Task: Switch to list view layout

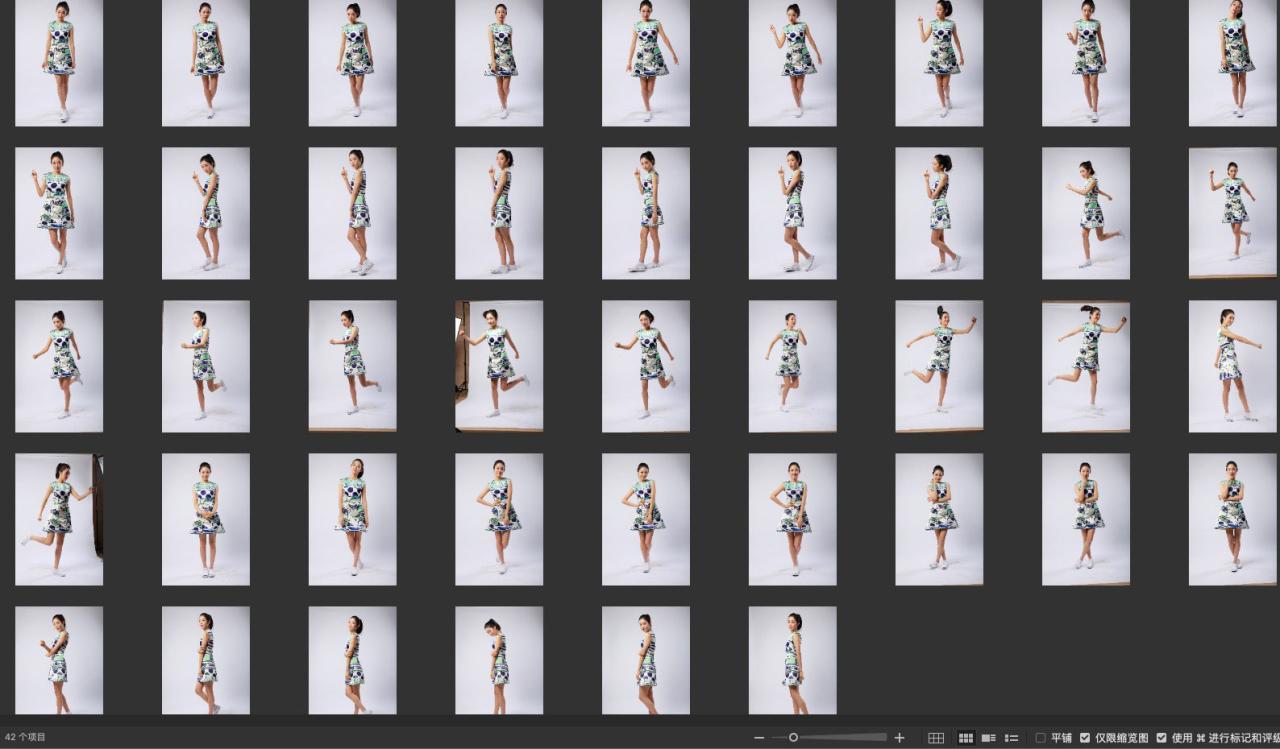Action: [x=1011, y=738]
